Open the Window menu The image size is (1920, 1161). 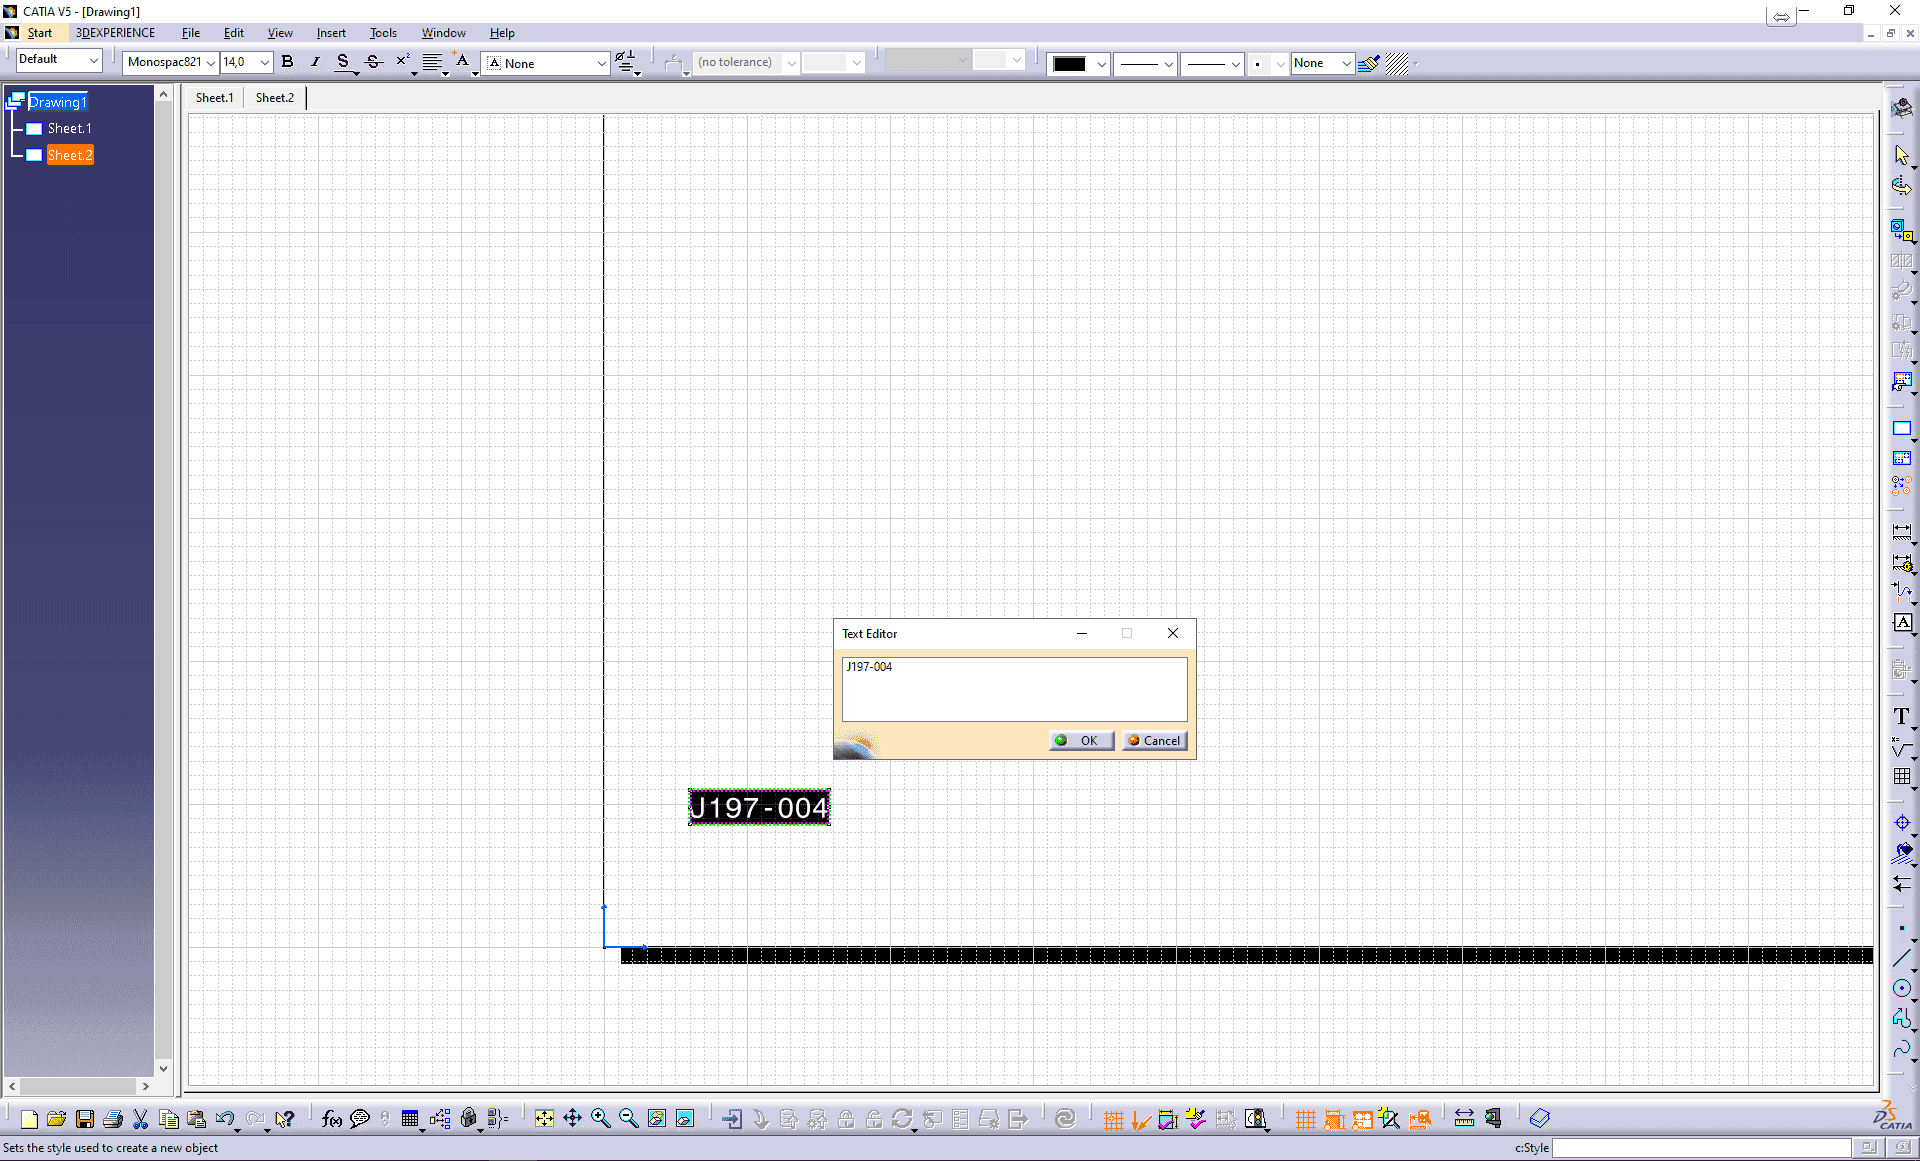[443, 33]
